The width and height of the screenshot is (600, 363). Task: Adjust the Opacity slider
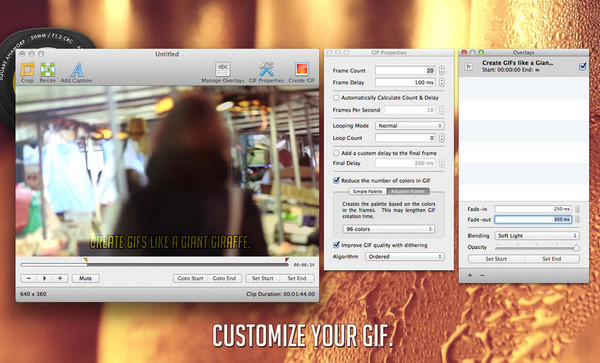tap(537, 248)
